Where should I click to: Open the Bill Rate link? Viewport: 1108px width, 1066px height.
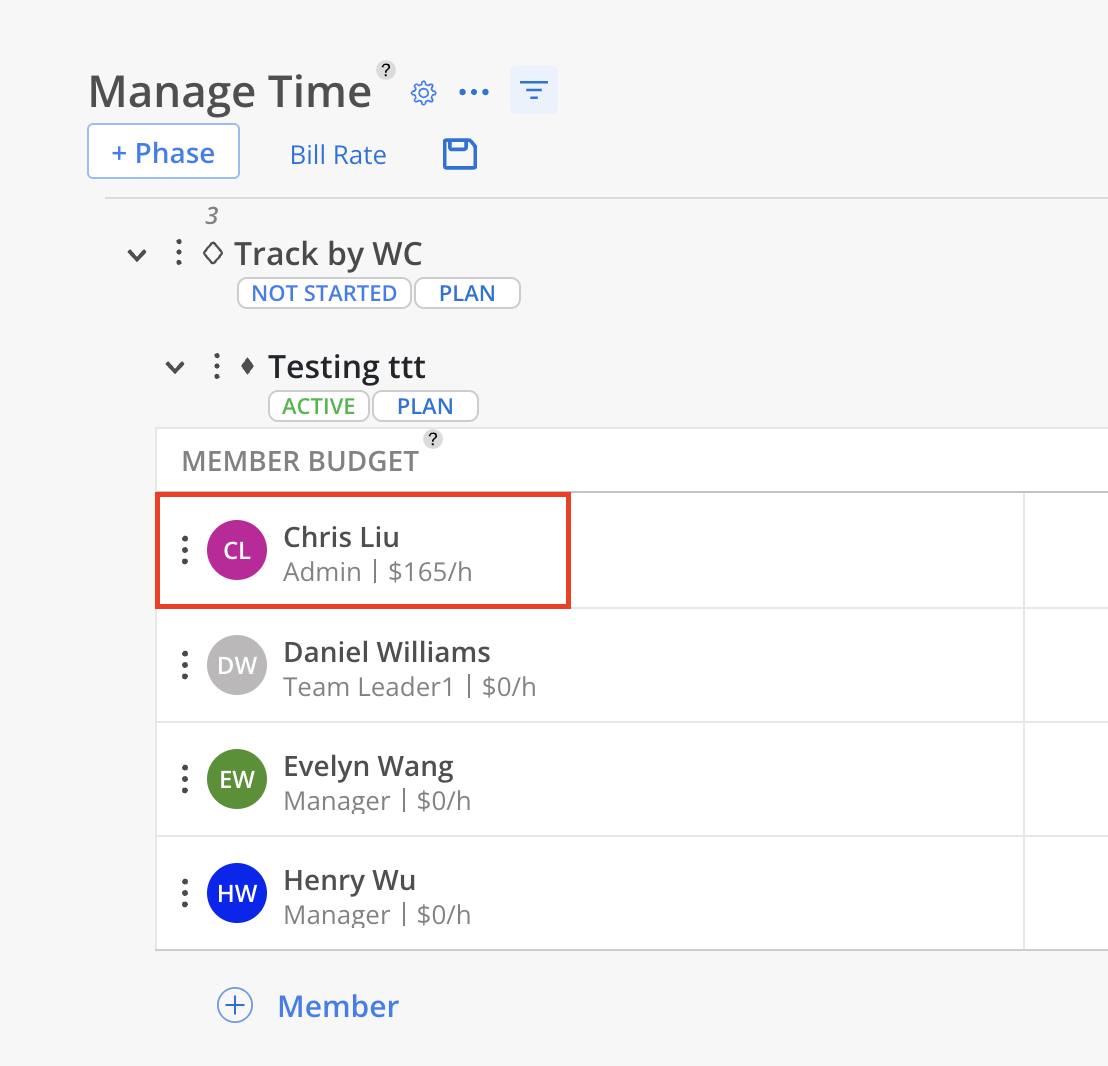338,155
